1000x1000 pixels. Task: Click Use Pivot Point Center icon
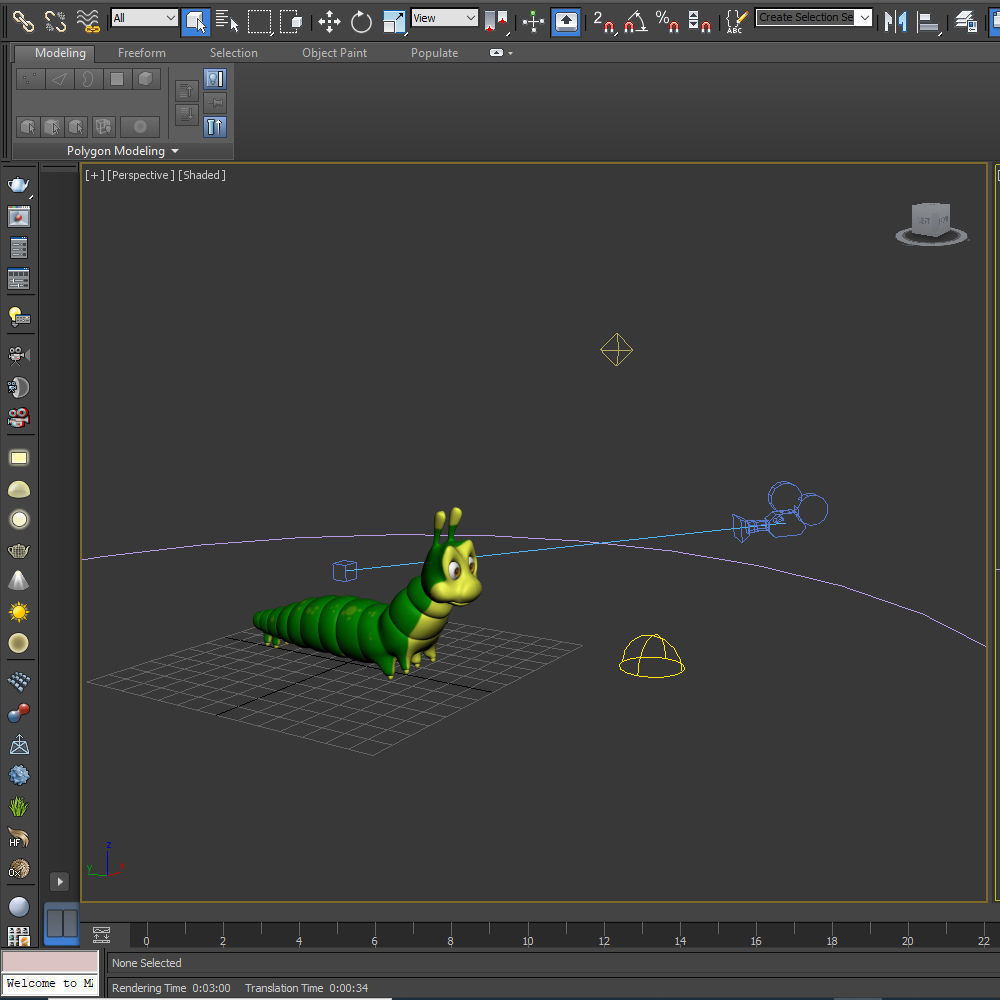pyautogui.click(x=496, y=22)
